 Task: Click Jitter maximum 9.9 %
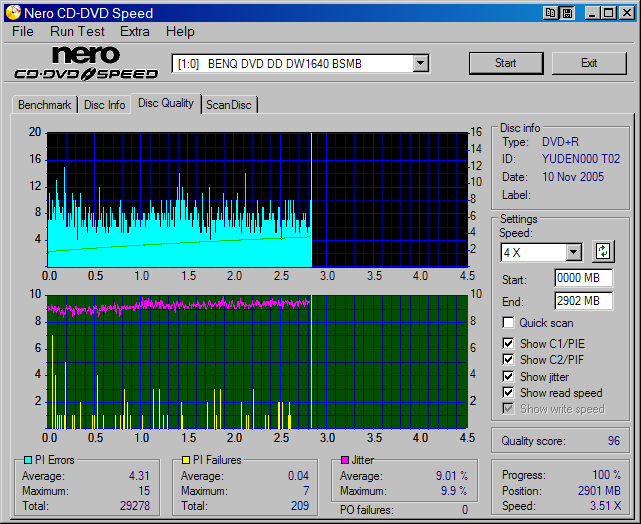pyautogui.click(x=454, y=490)
